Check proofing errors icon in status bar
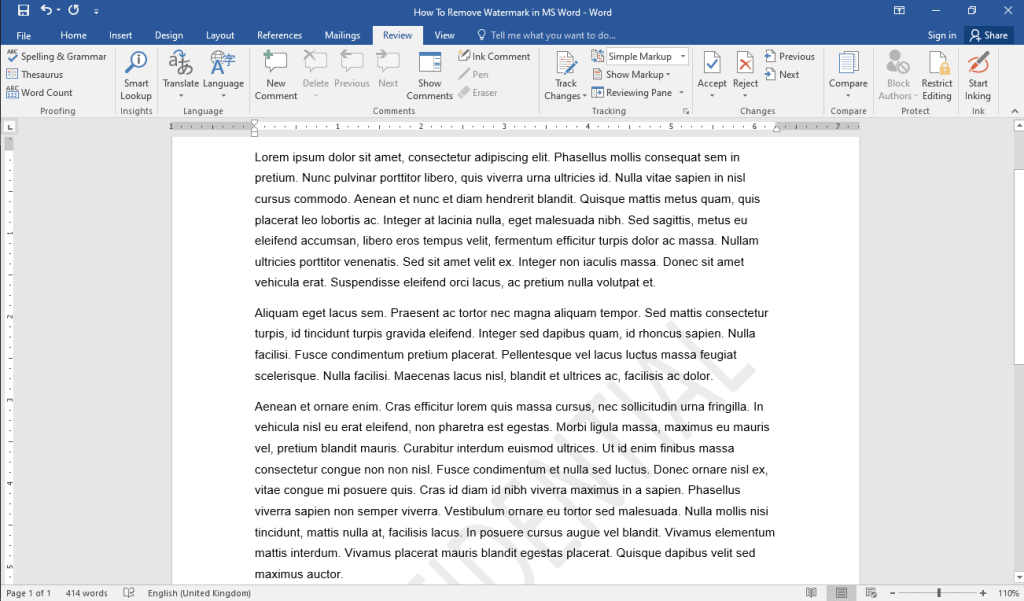This screenshot has height=601, width=1024. 129,593
